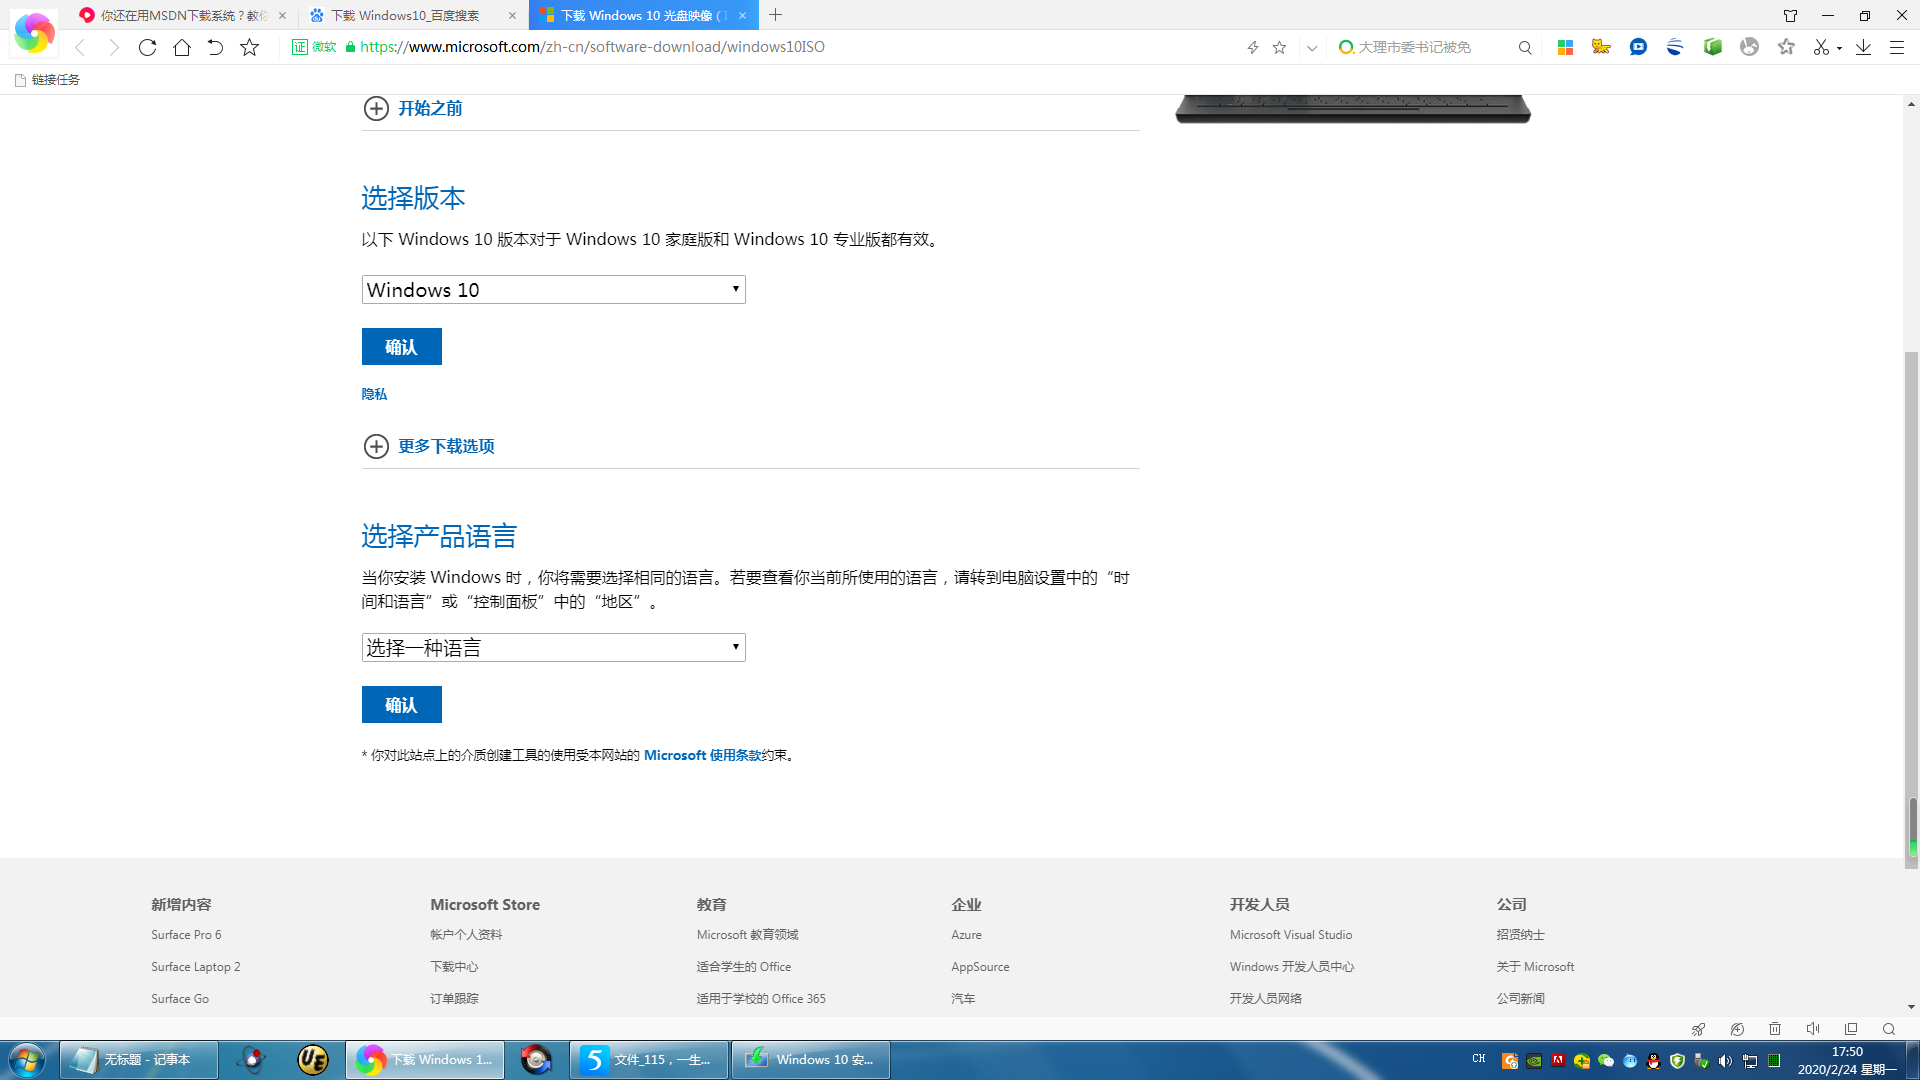The image size is (1920, 1080).
Task: Open the UltraEdit UE taskbar icon
Action: tap(313, 1060)
